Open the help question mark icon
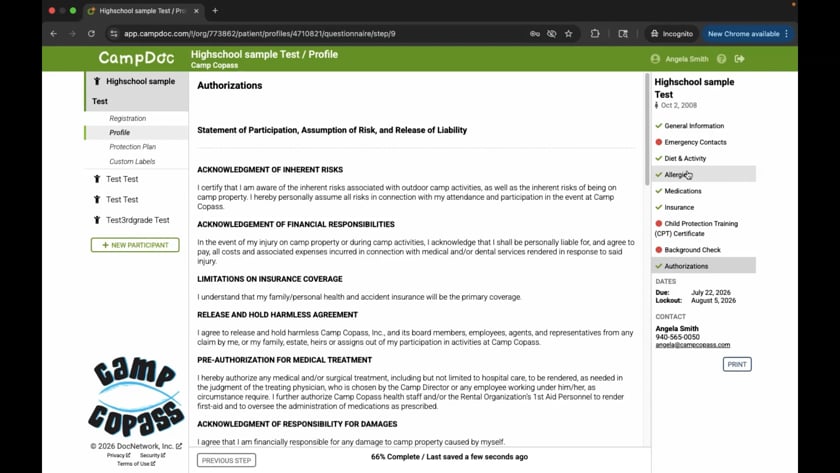 pos(722,59)
